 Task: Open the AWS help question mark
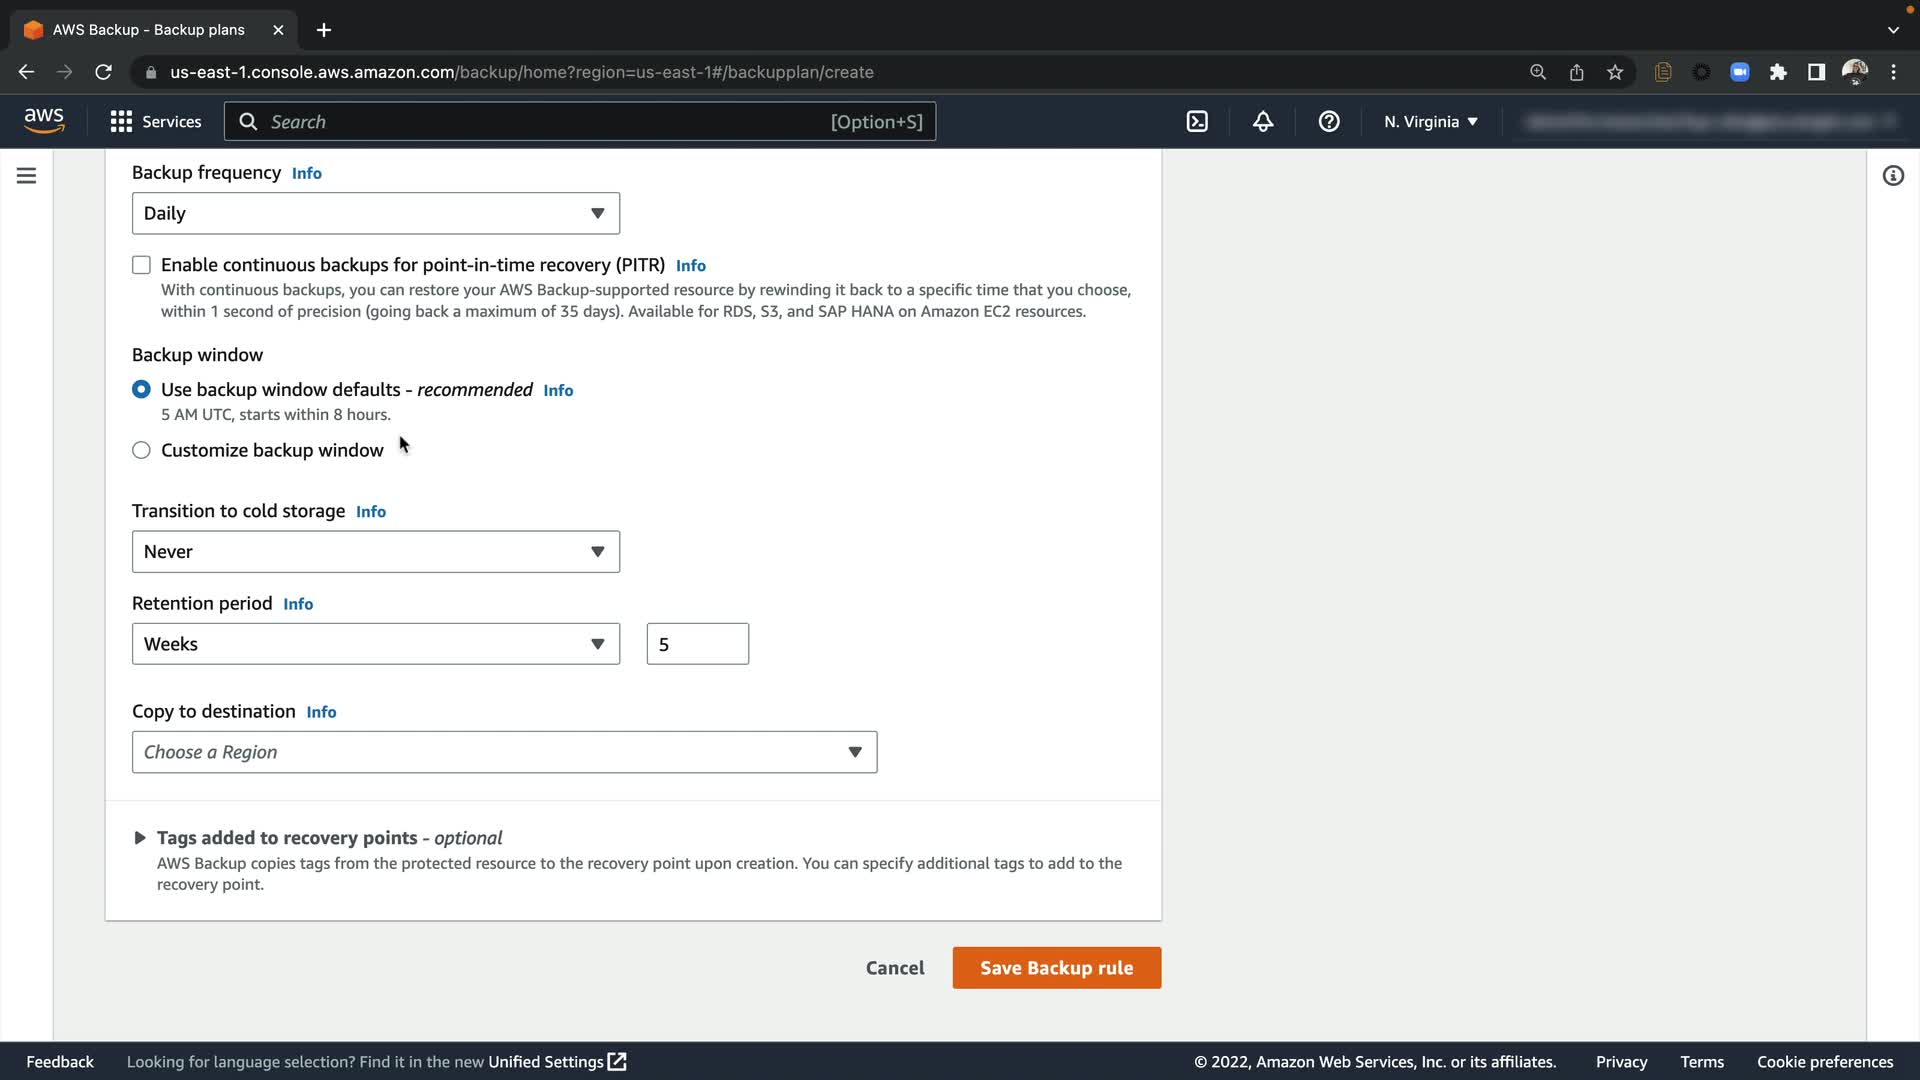tap(1329, 122)
